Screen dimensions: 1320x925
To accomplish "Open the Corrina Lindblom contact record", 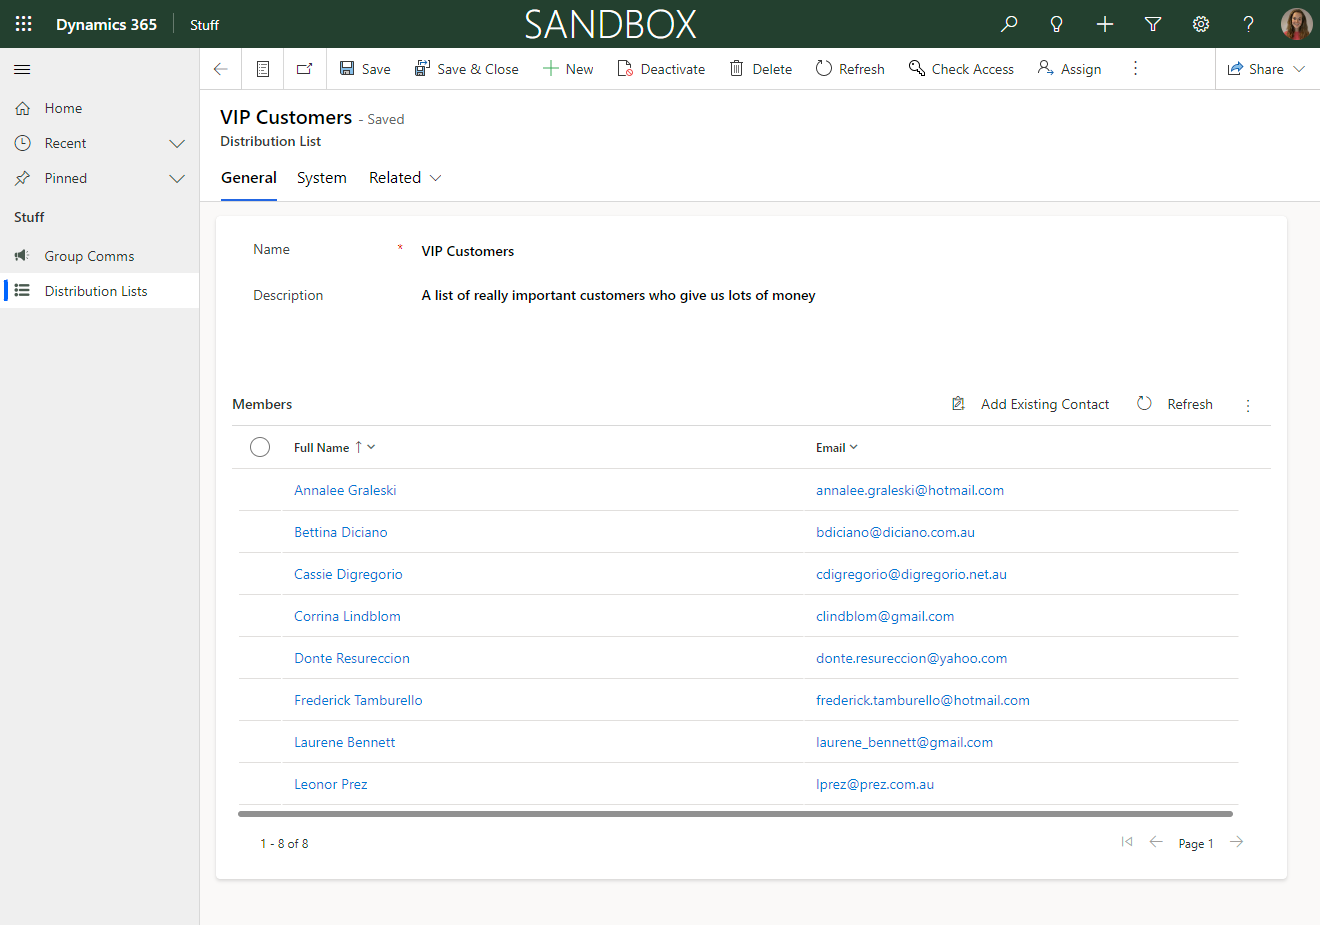I will [347, 616].
